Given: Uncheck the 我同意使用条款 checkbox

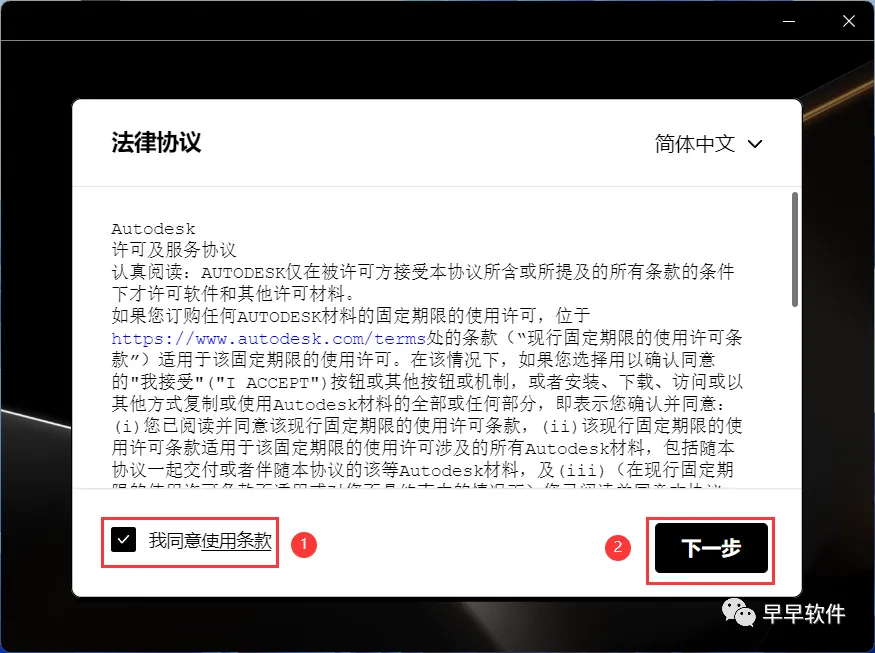Looking at the screenshot, I should [x=123, y=540].
